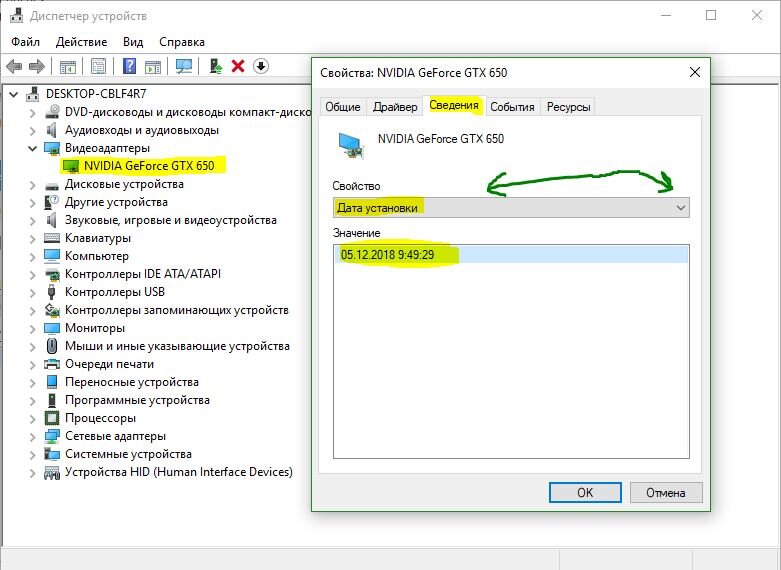This screenshot has width=781, height=570.
Task: Click the circled down-arrow Disable device icon
Action: [261, 66]
